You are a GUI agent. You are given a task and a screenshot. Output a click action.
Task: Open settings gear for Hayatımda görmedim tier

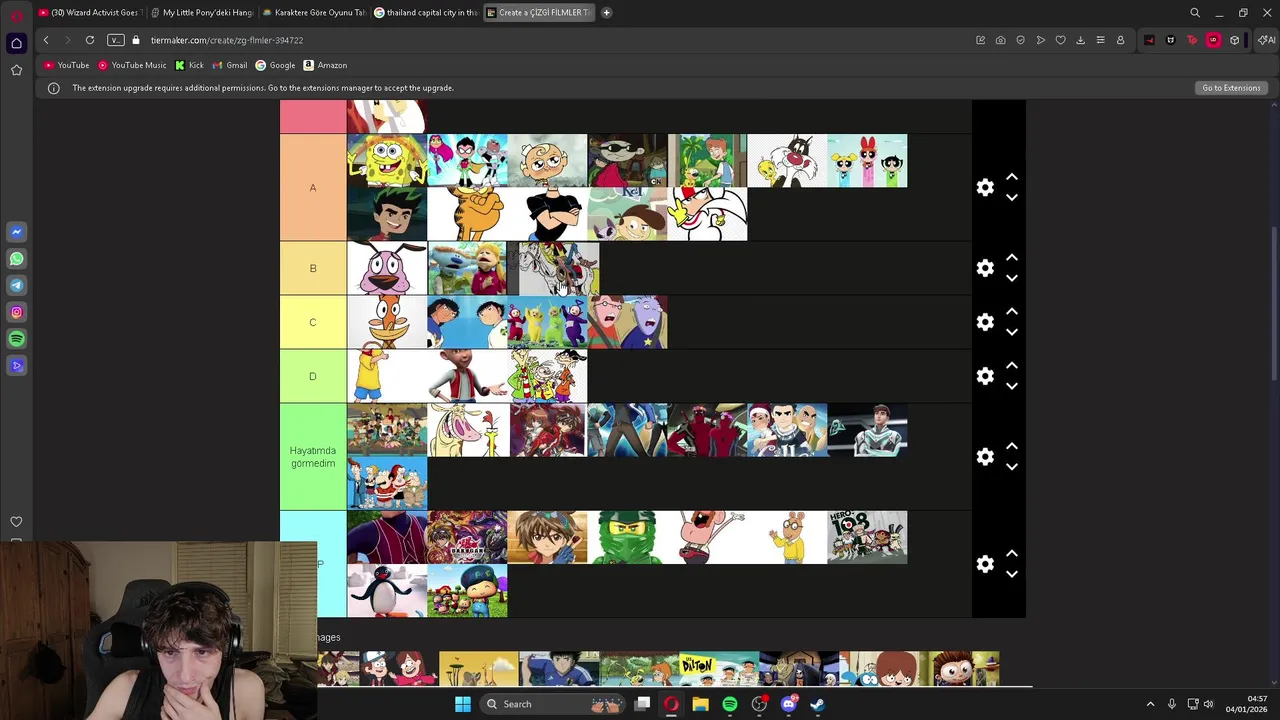tap(985, 457)
